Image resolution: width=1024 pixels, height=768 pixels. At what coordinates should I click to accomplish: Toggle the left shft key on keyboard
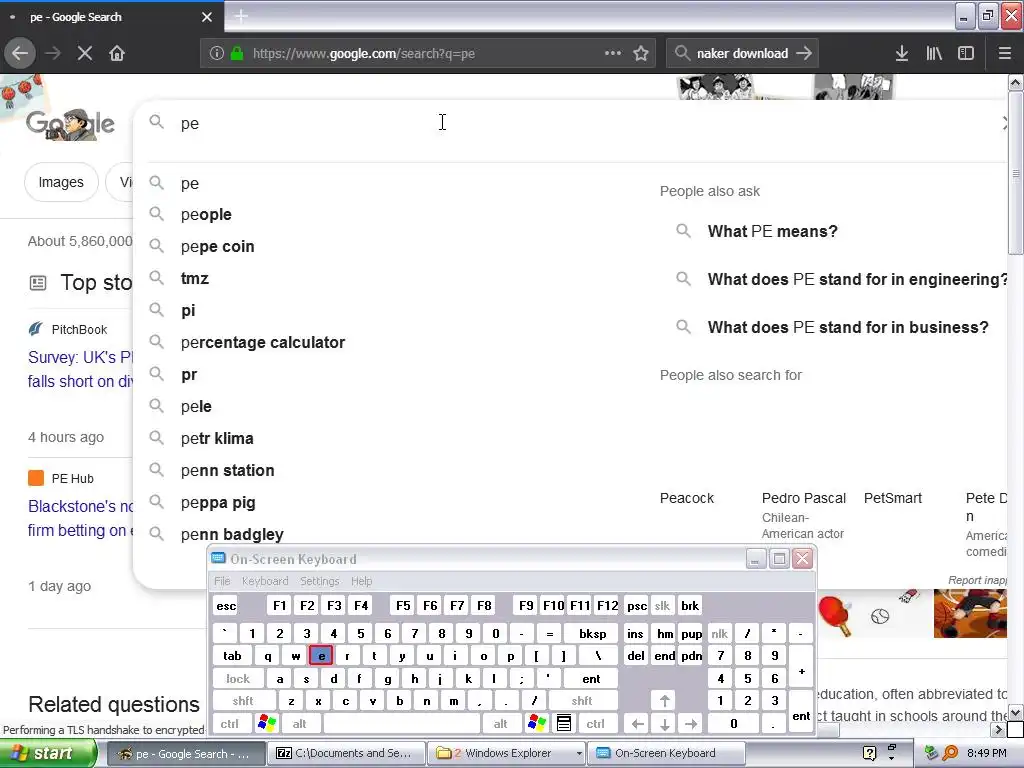243,701
